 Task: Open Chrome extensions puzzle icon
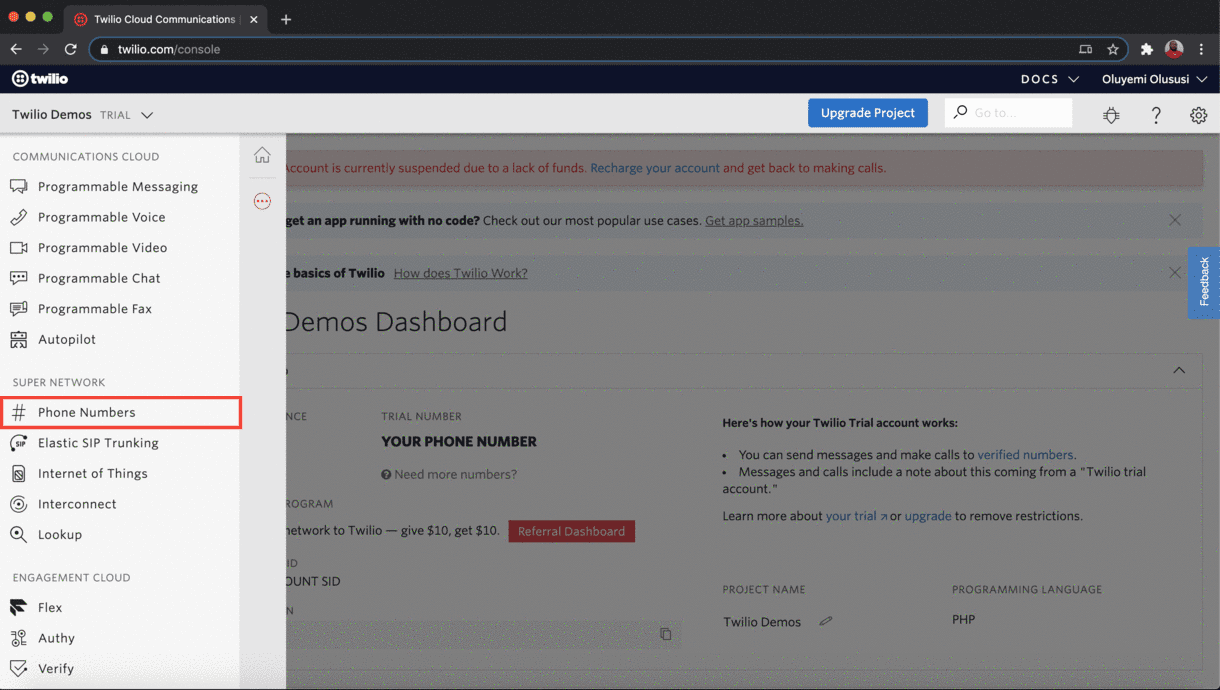1147,49
